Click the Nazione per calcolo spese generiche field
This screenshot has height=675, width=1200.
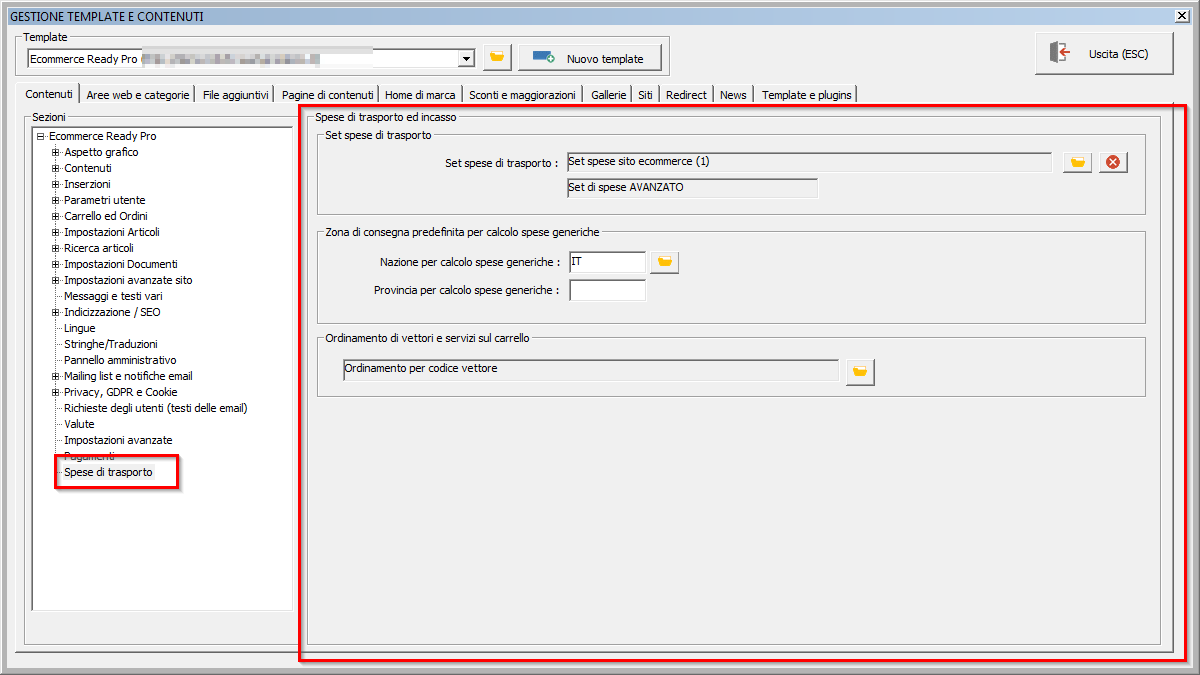coord(607,262)
